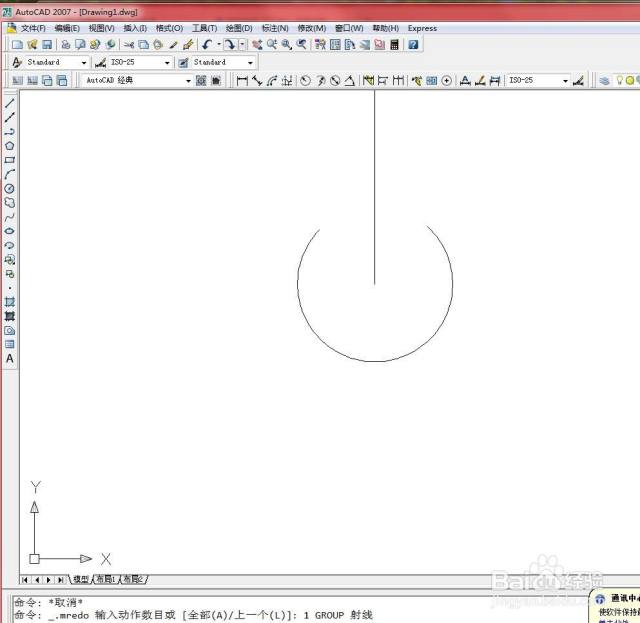The image size is (640, 623).
Task: Select the Hatch tool
Action: 10,302
